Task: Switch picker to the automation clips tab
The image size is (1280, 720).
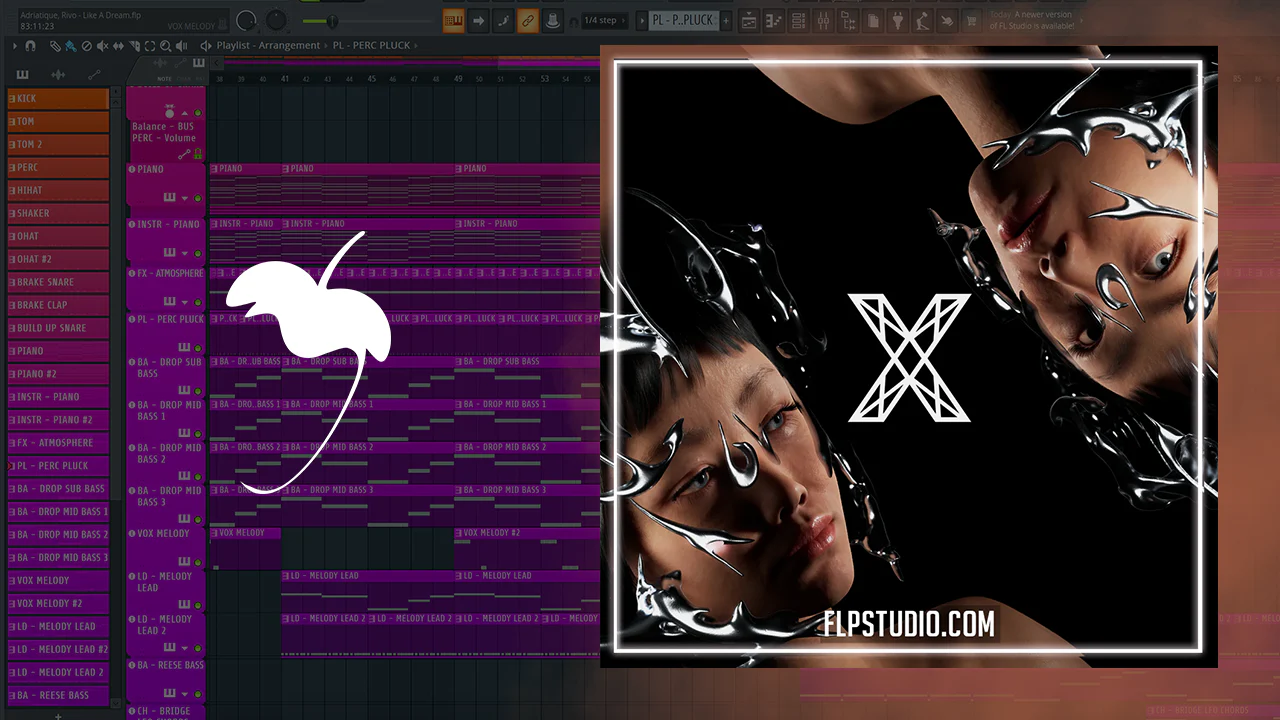Action: (94, 75)
